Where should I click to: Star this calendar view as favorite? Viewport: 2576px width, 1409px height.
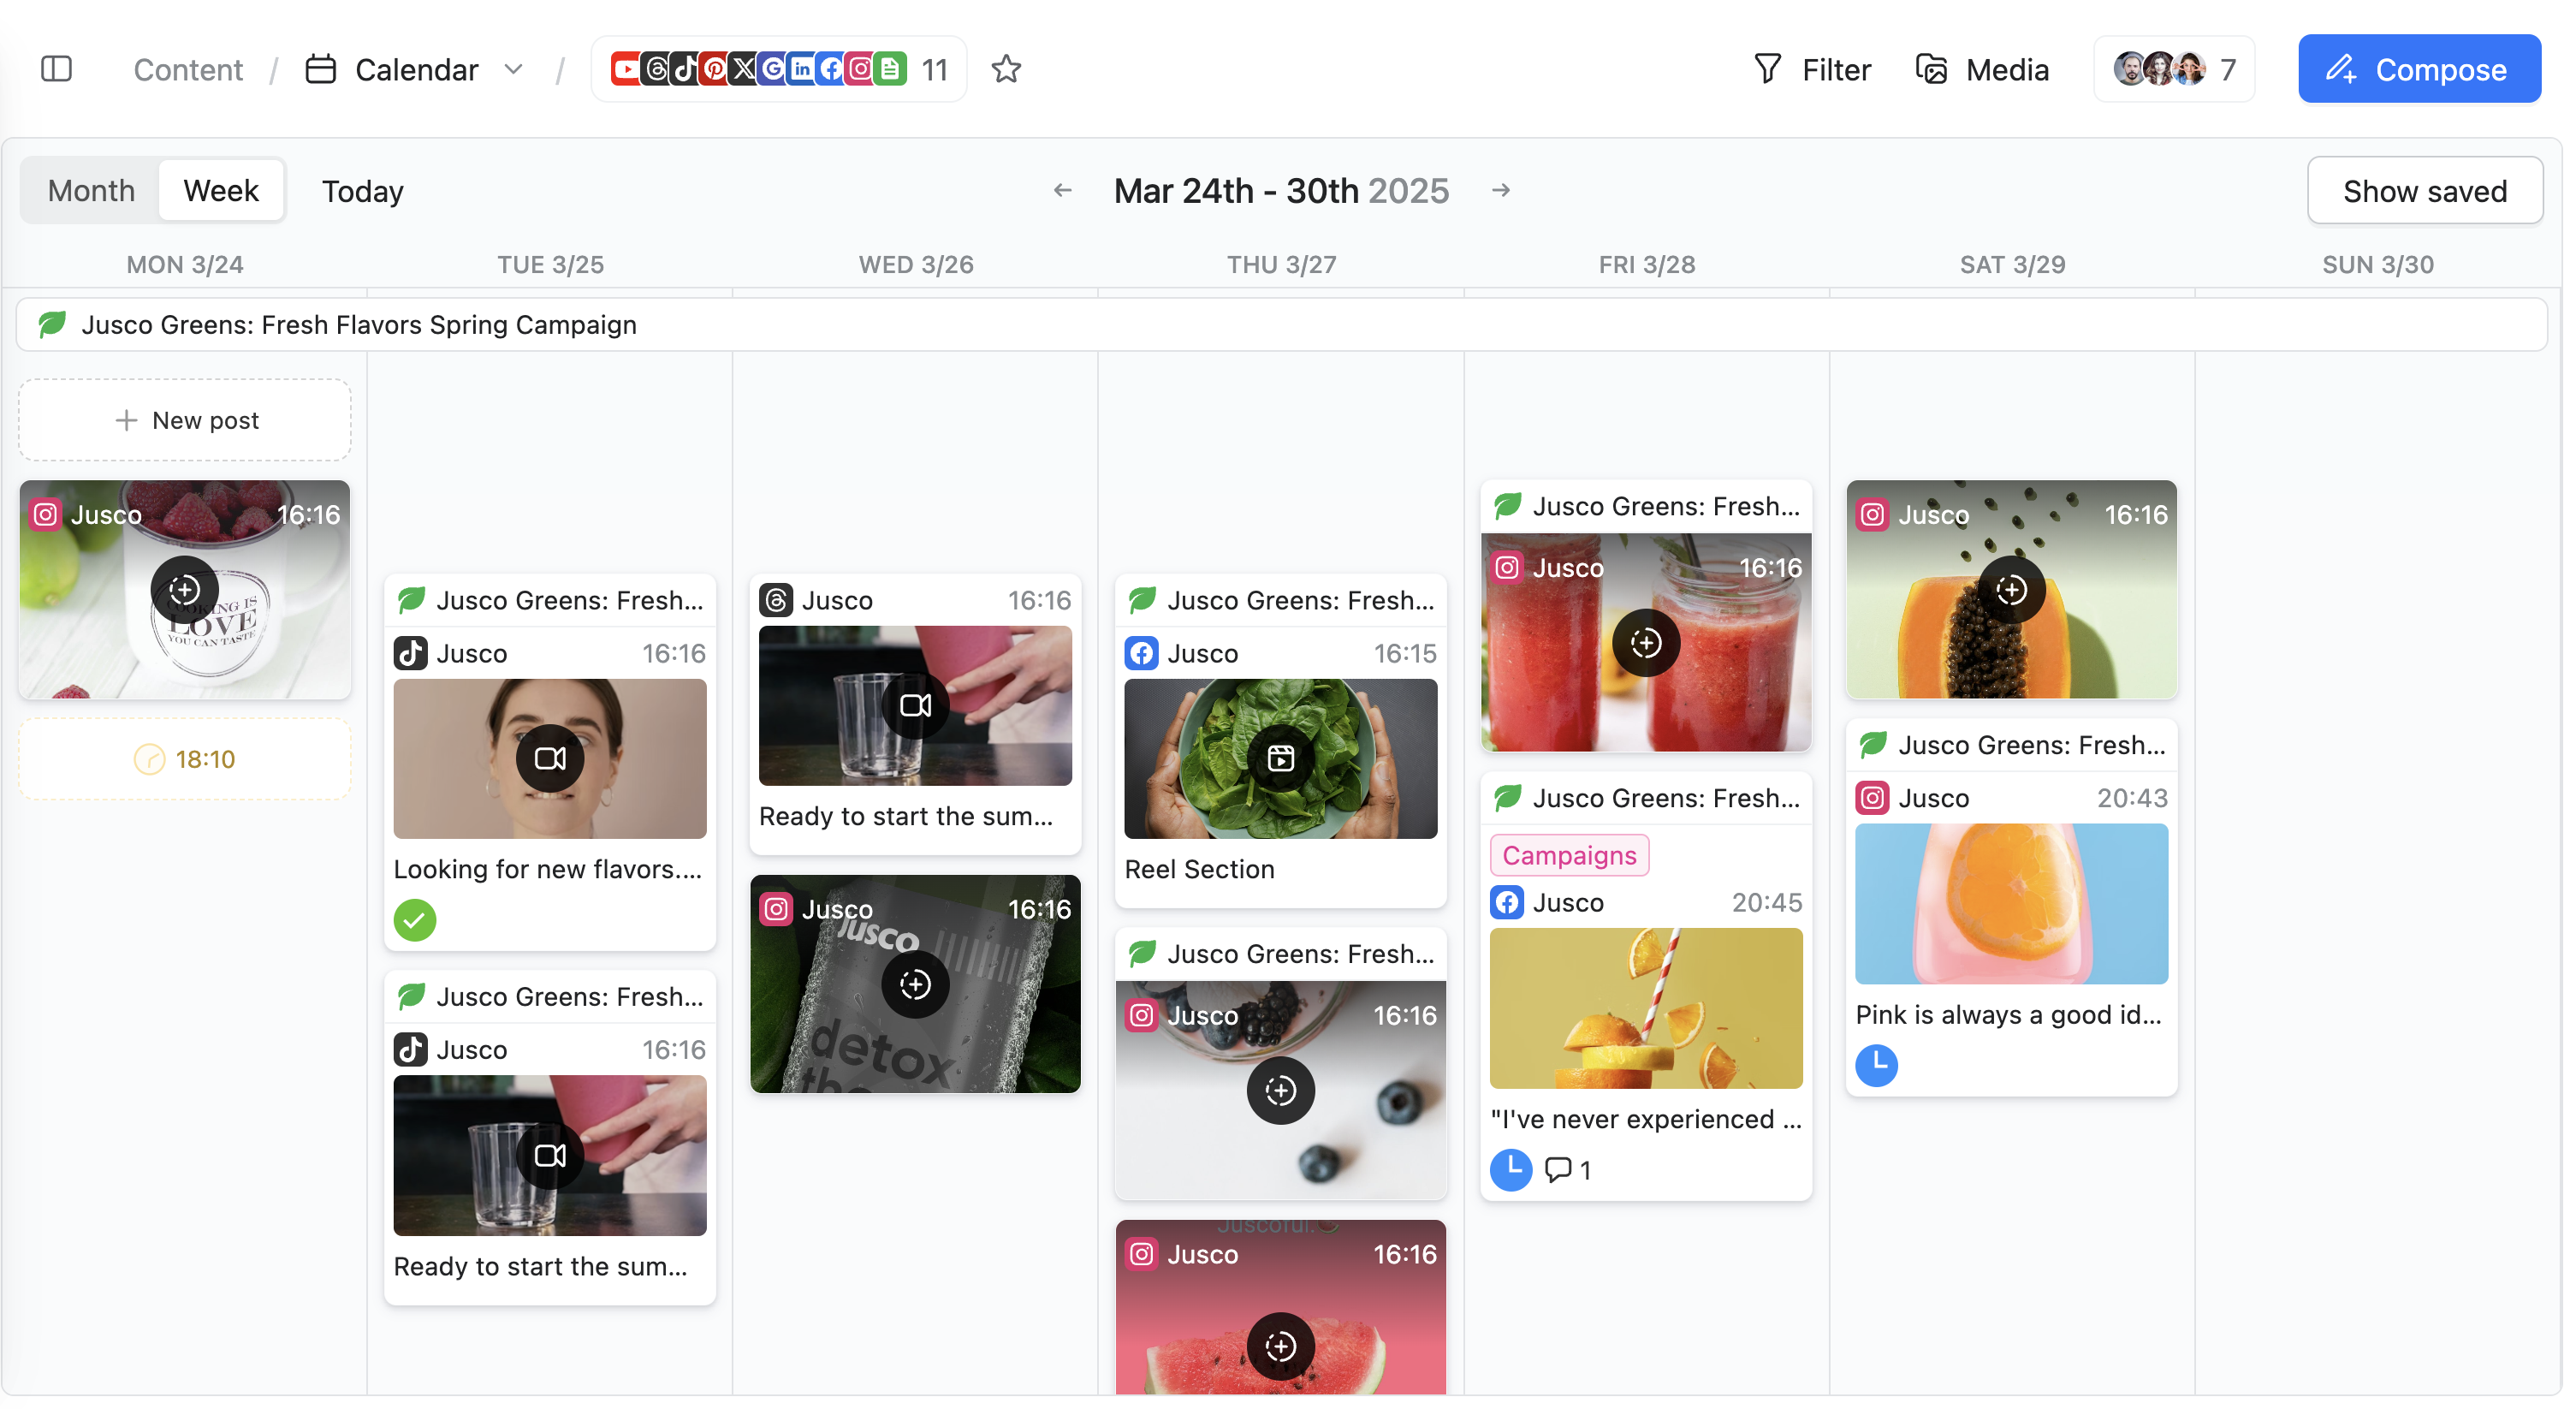point(1006,69)
